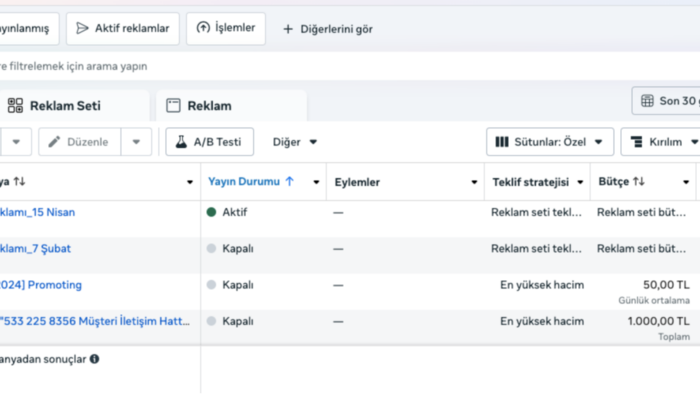The image size is (700, 394).
Task: Open the Teklif stratejisi column dropdown arrow
Action: [580, 182]
